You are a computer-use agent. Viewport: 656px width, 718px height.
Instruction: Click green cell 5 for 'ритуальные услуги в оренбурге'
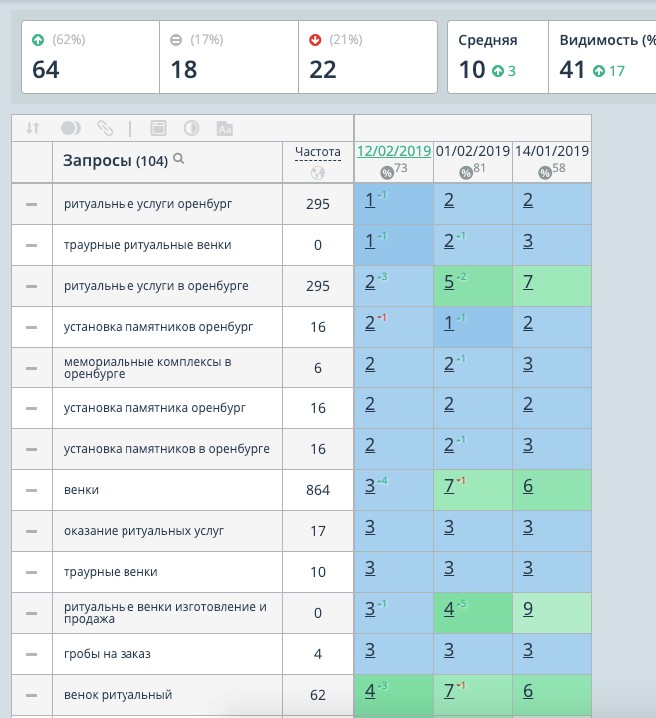[x=473, y=286]
